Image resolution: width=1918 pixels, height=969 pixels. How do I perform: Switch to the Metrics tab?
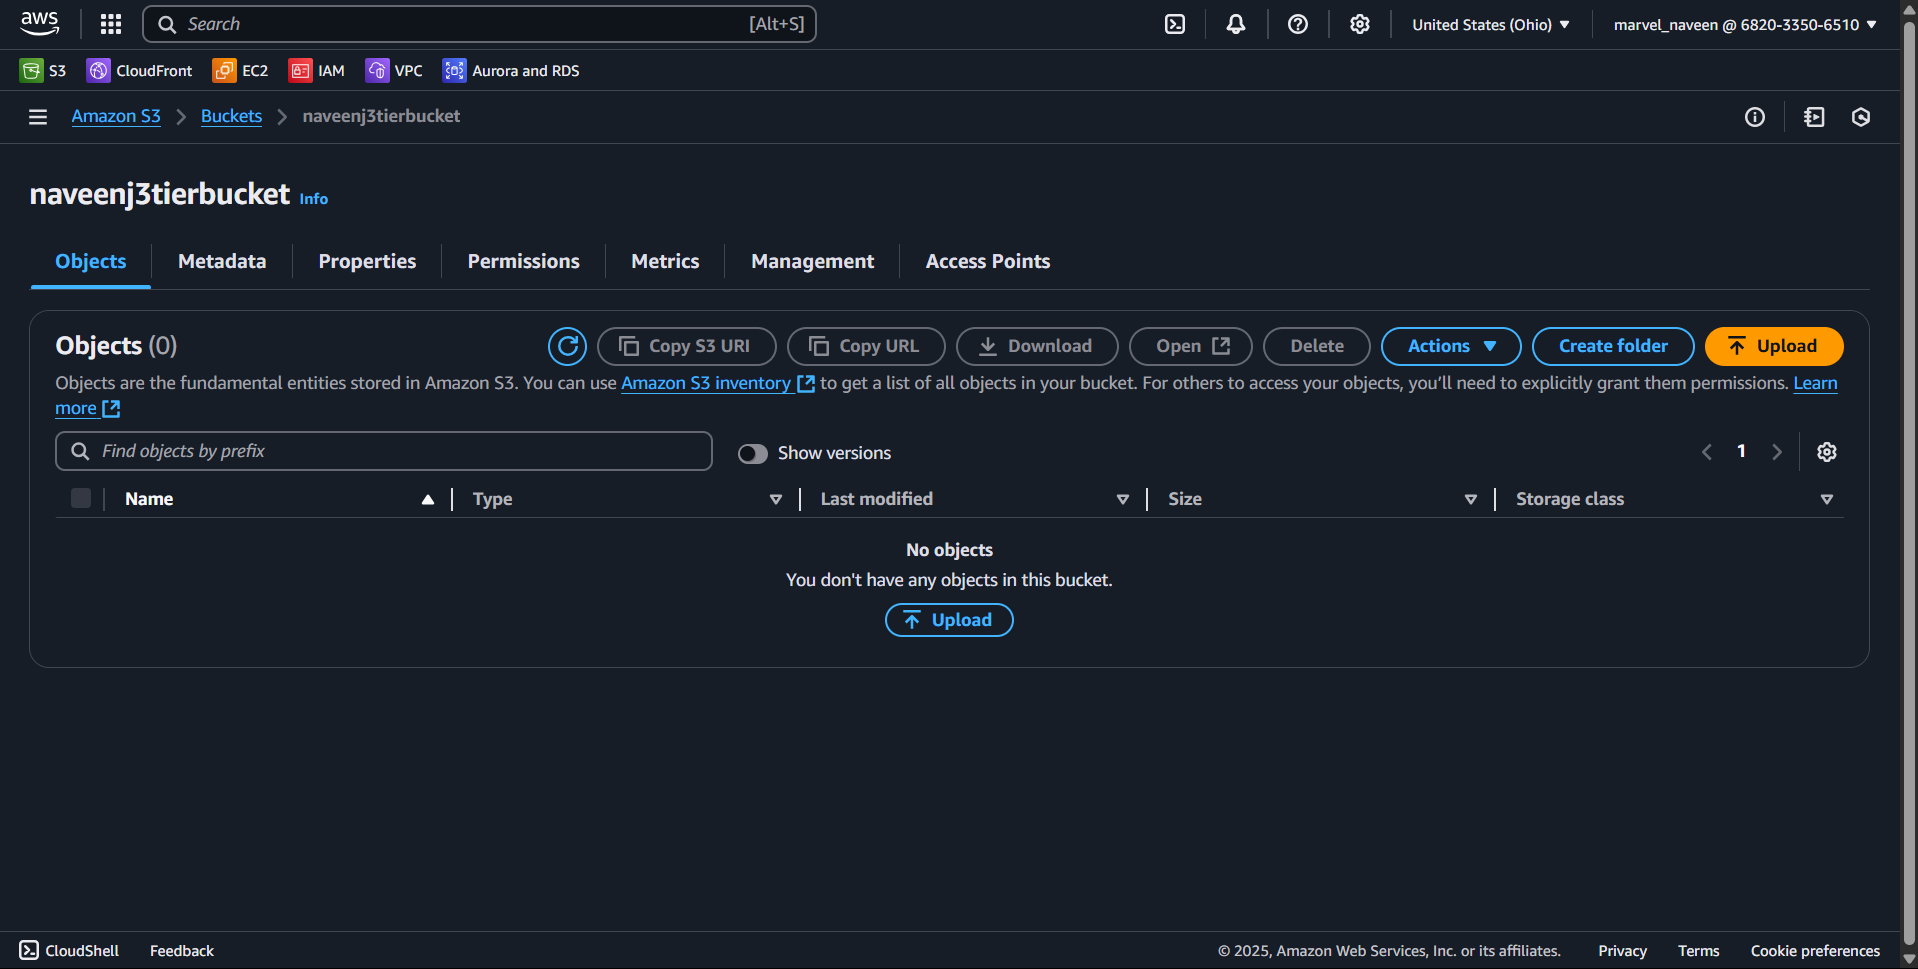[x=665, y=262]
